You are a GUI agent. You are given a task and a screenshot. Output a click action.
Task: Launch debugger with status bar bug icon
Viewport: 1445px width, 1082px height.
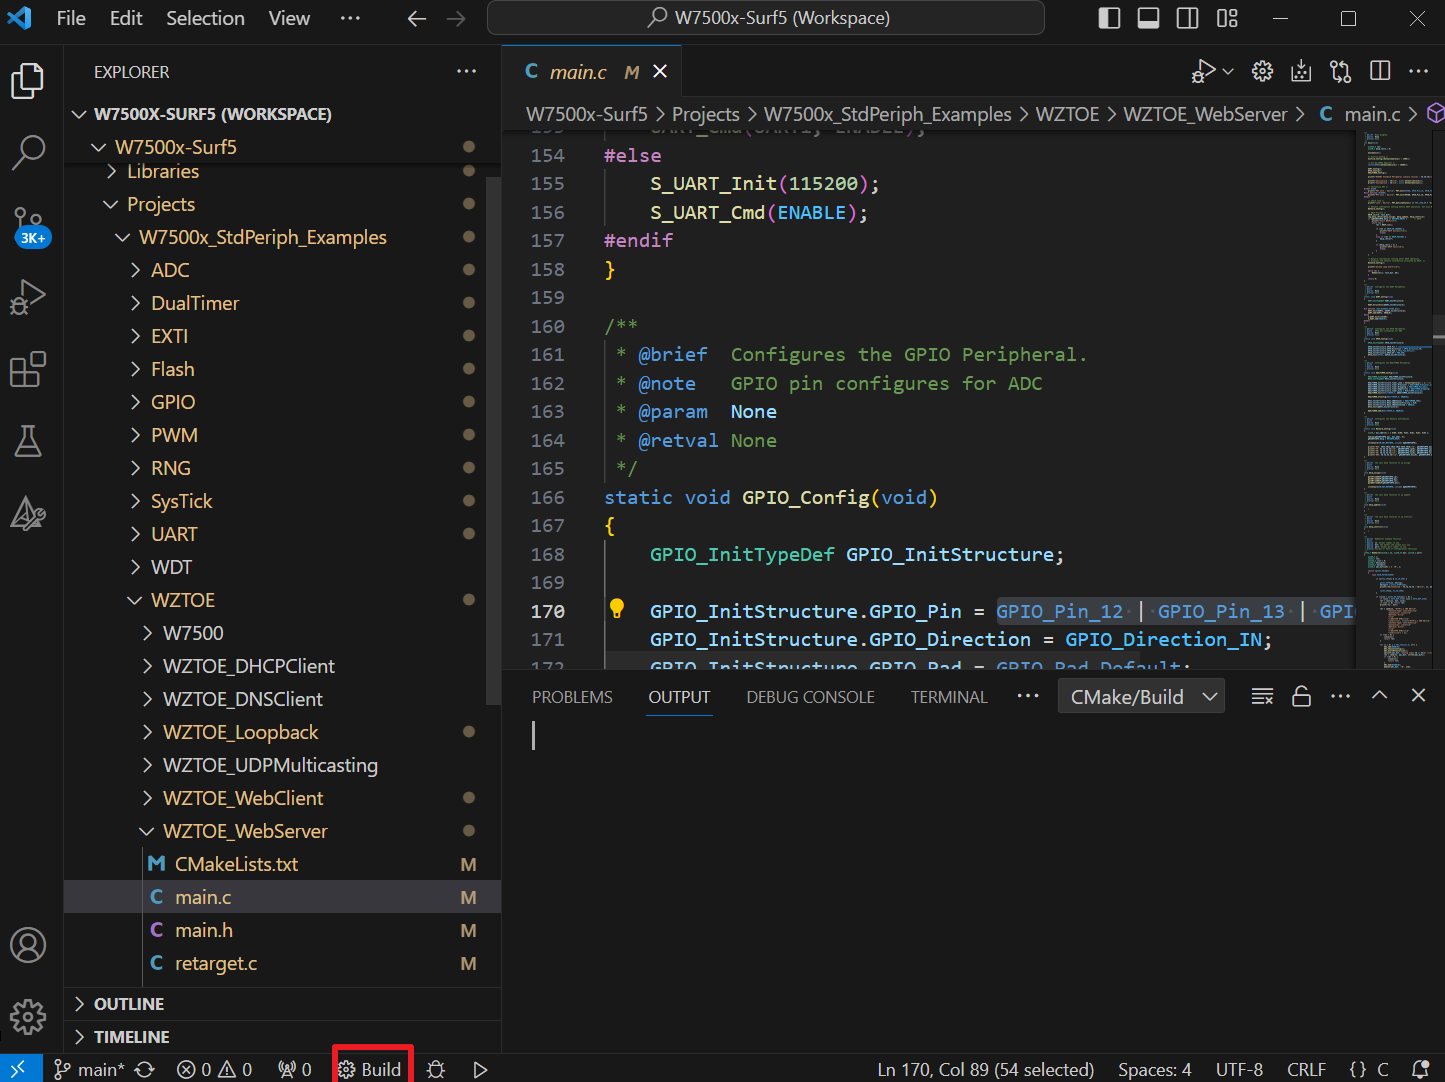pos(436,1069)
